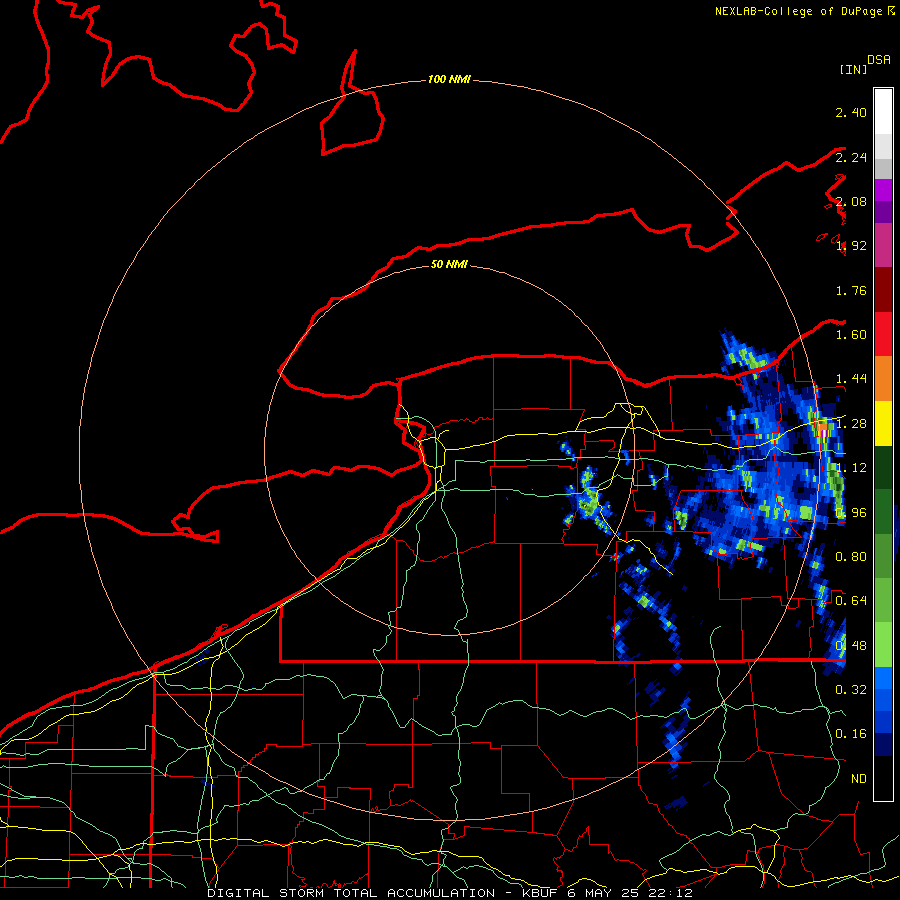Click the 1.60 legend value

pyautogui.click(x=851, y=335)
